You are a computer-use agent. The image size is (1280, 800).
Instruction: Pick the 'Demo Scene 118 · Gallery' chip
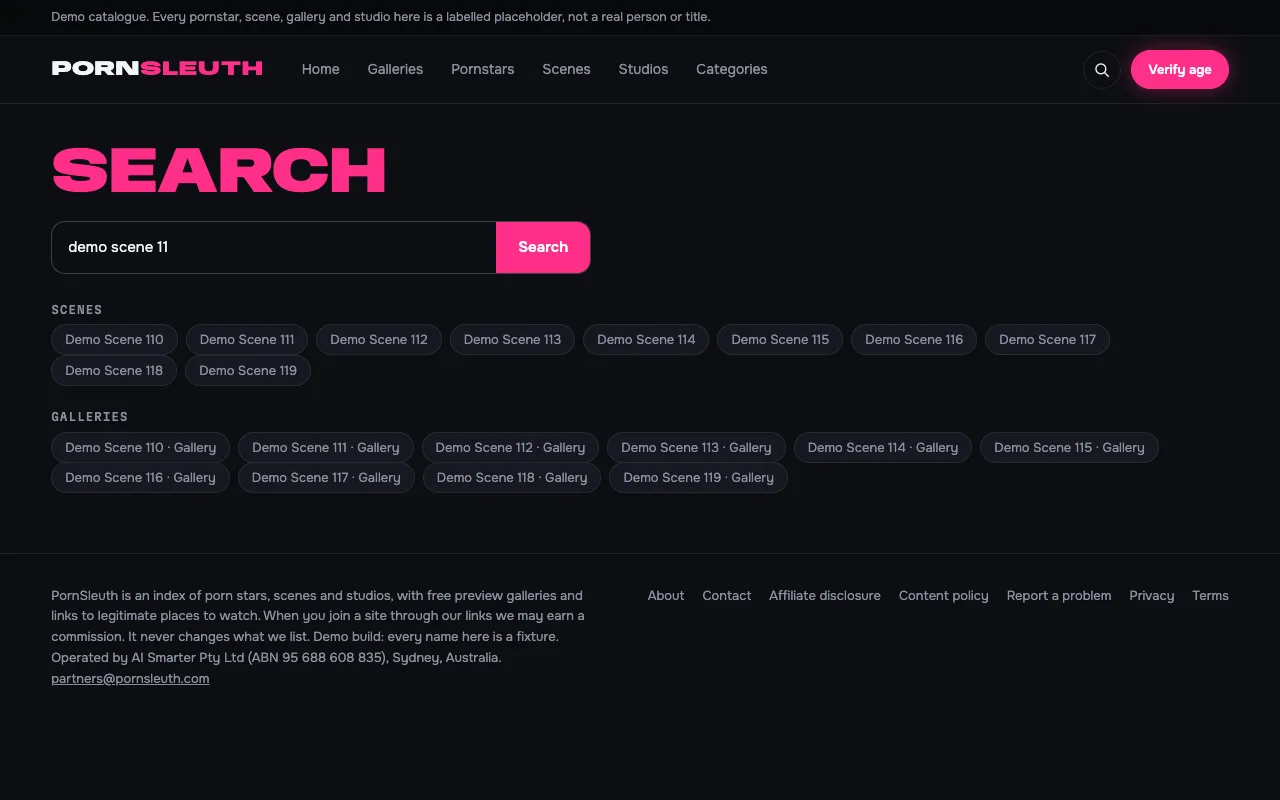click(x=512, y=477)
